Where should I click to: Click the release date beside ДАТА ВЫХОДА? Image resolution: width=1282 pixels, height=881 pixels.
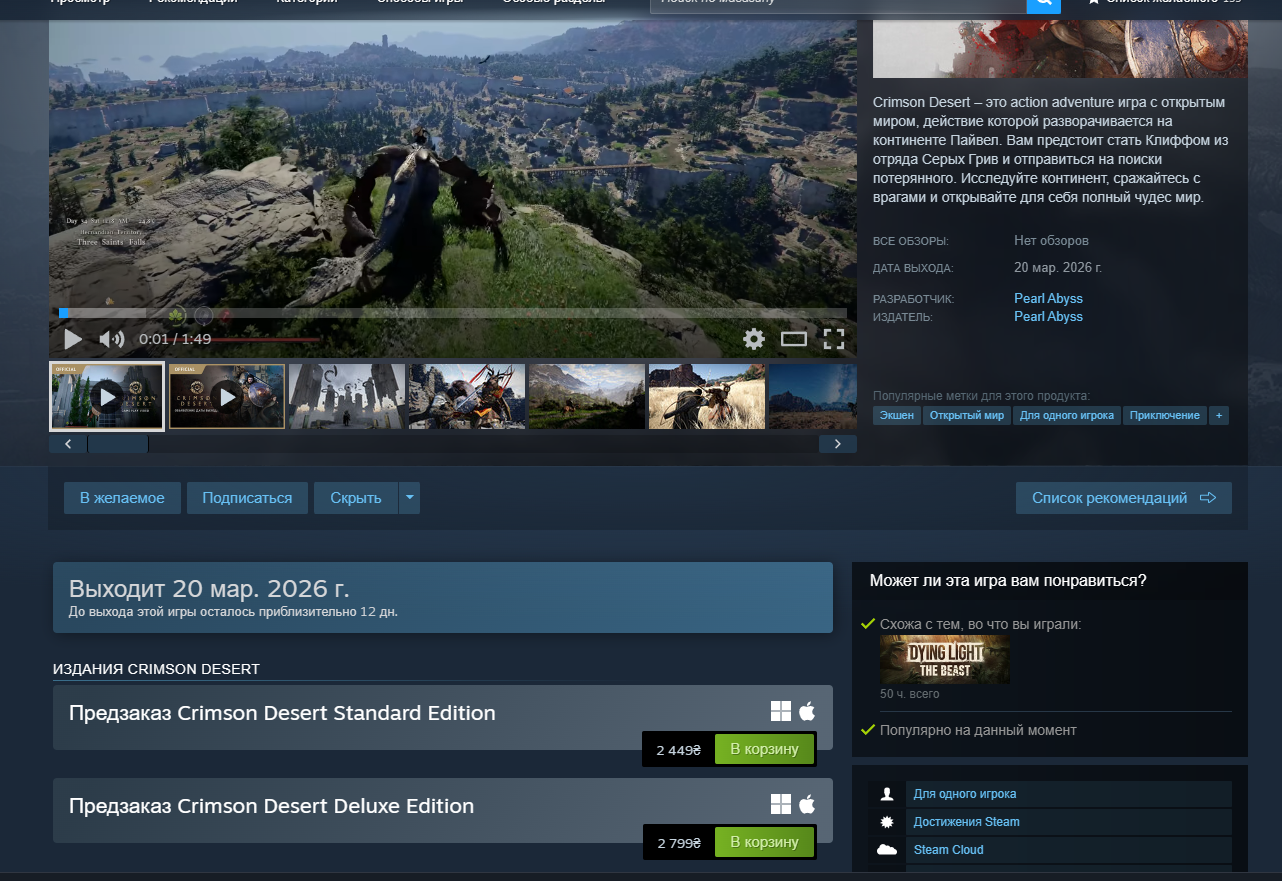1058,268
